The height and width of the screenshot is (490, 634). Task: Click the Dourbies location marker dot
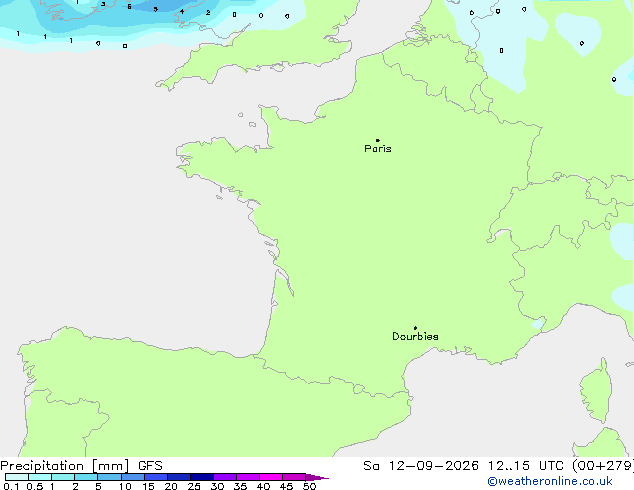[x=415, y=328]
